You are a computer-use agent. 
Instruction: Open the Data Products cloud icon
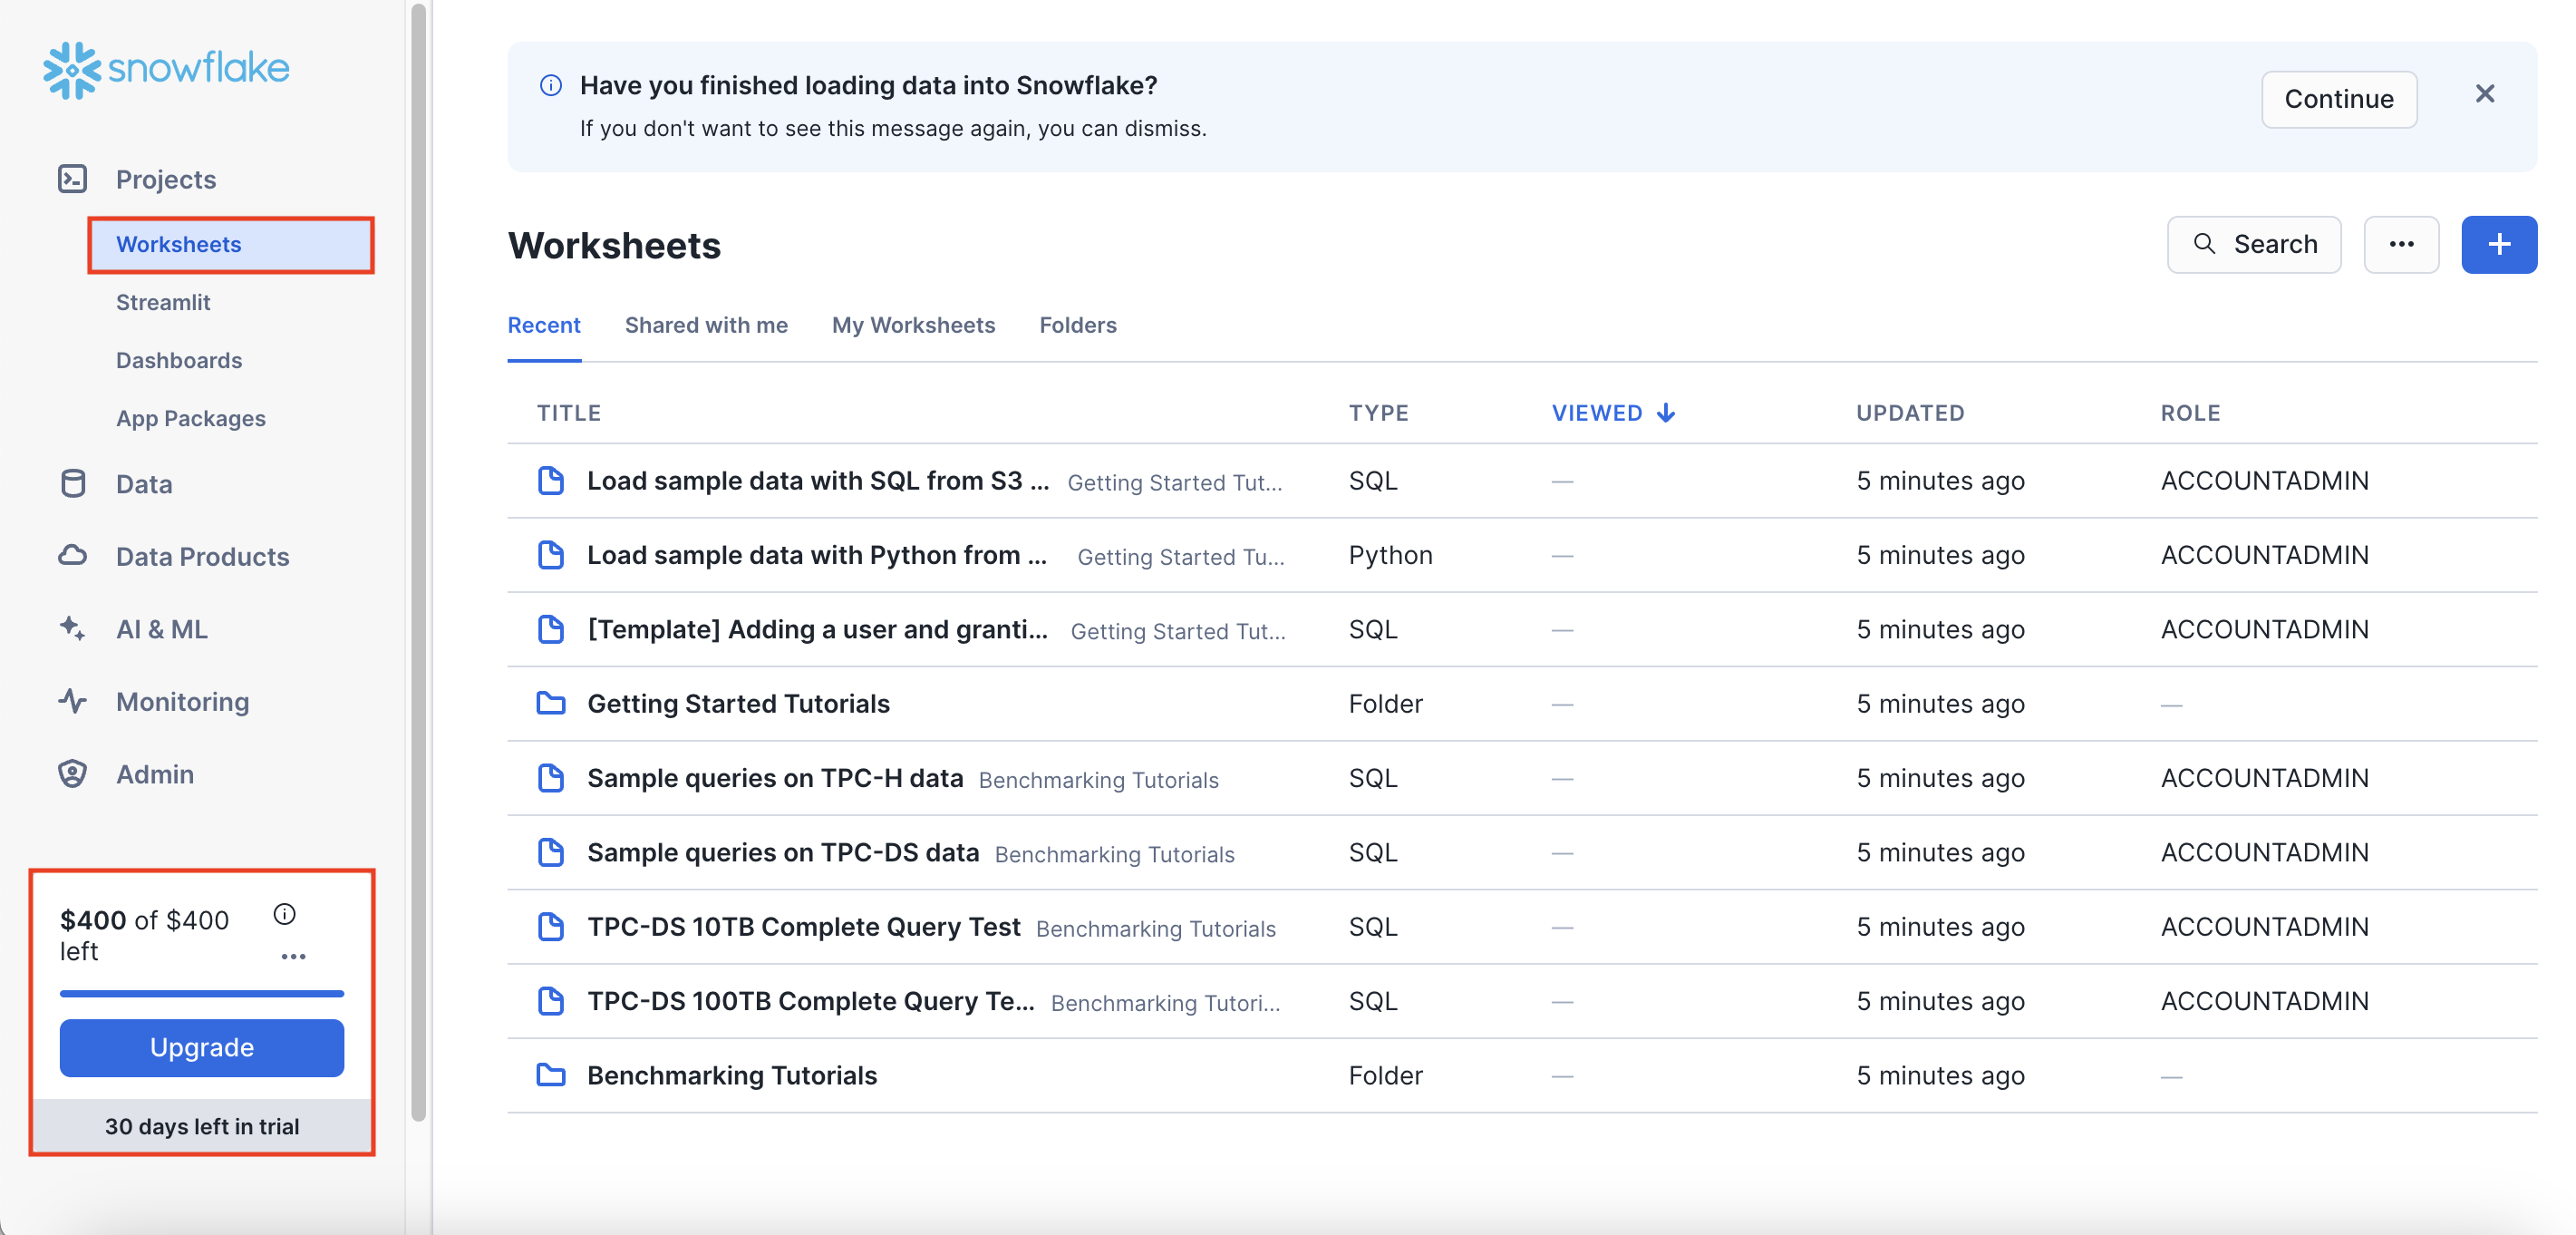[x=73, y=556]
